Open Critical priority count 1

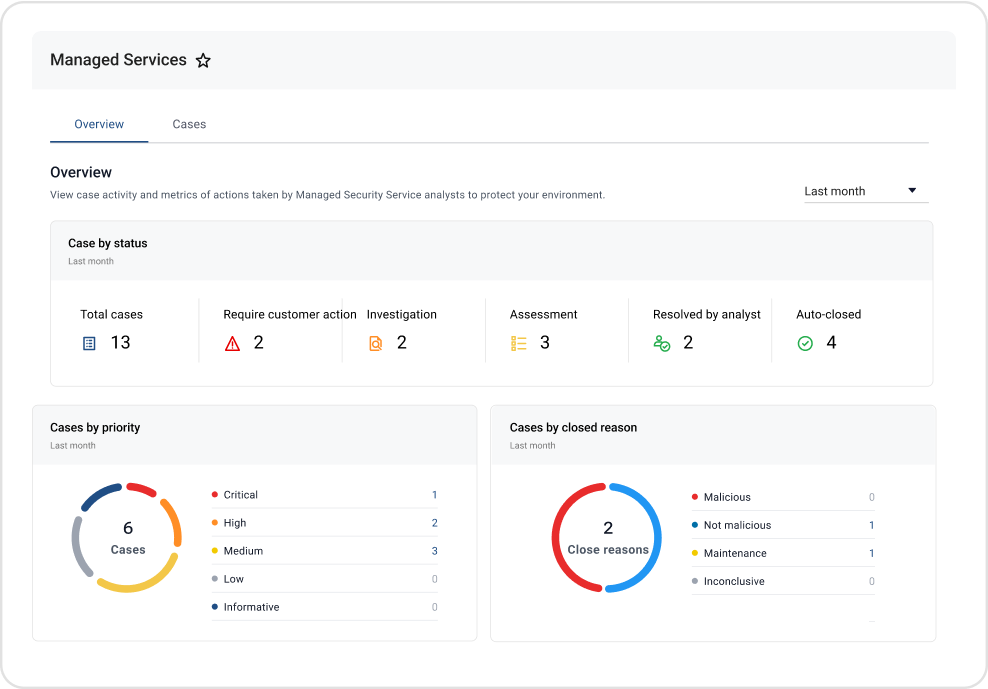(434, 495)
